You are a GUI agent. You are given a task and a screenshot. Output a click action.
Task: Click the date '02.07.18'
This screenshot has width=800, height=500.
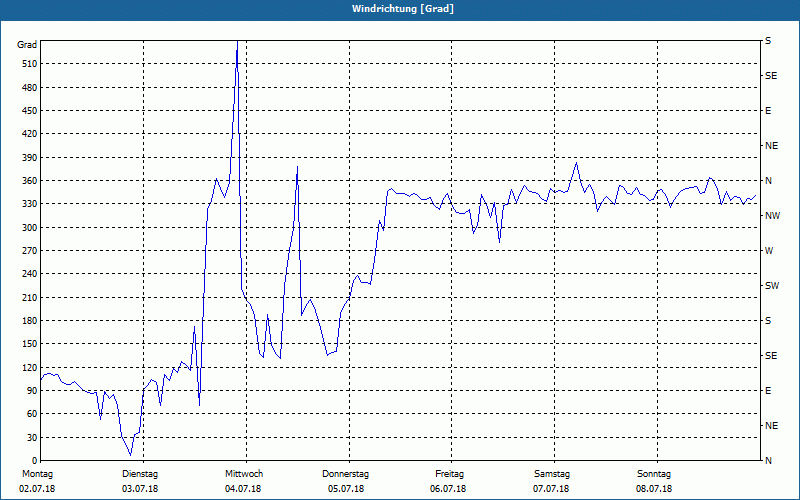tap(37, 489)
